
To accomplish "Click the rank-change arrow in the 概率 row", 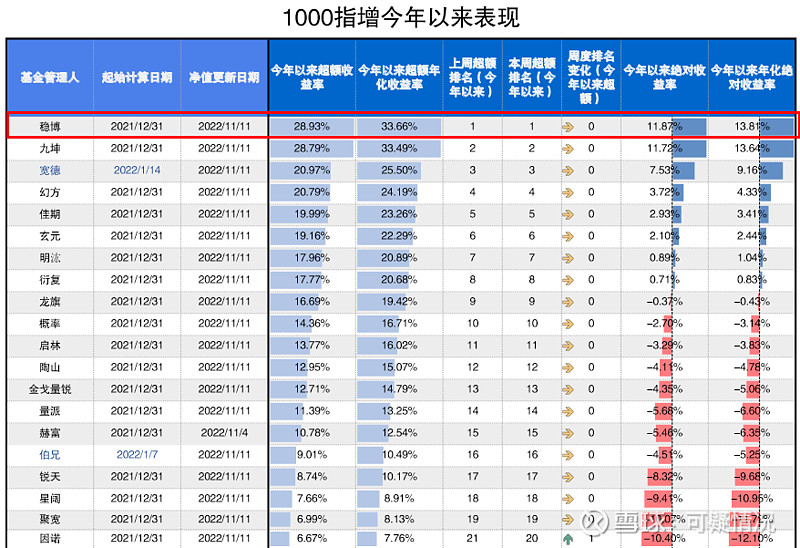I will coord(568,323).
